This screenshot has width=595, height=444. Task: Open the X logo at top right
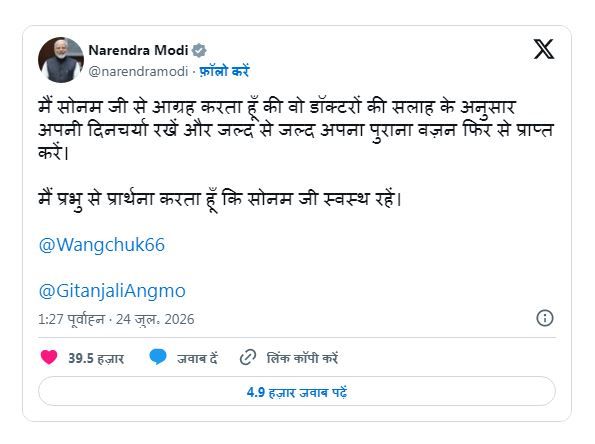544,49
